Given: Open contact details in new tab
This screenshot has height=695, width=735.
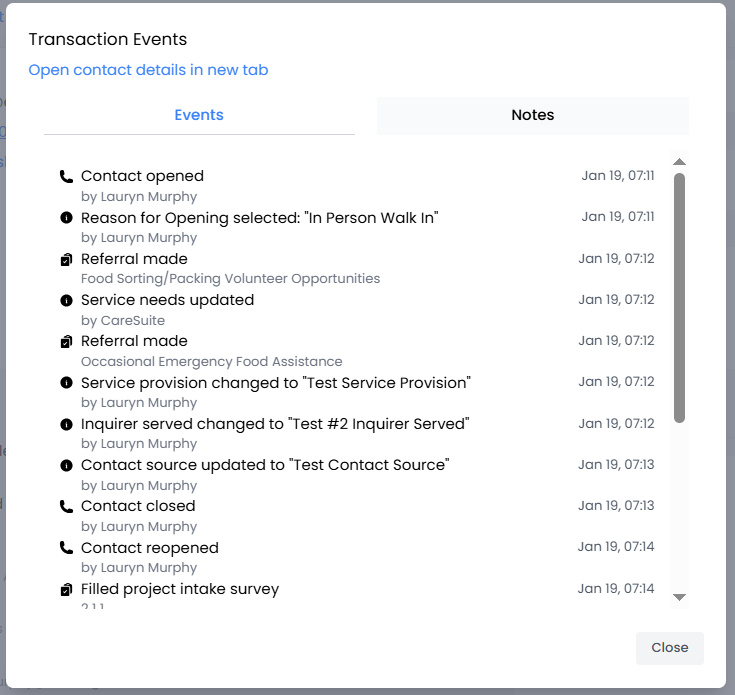Looking at the screenshot, I should click(148, 70).
